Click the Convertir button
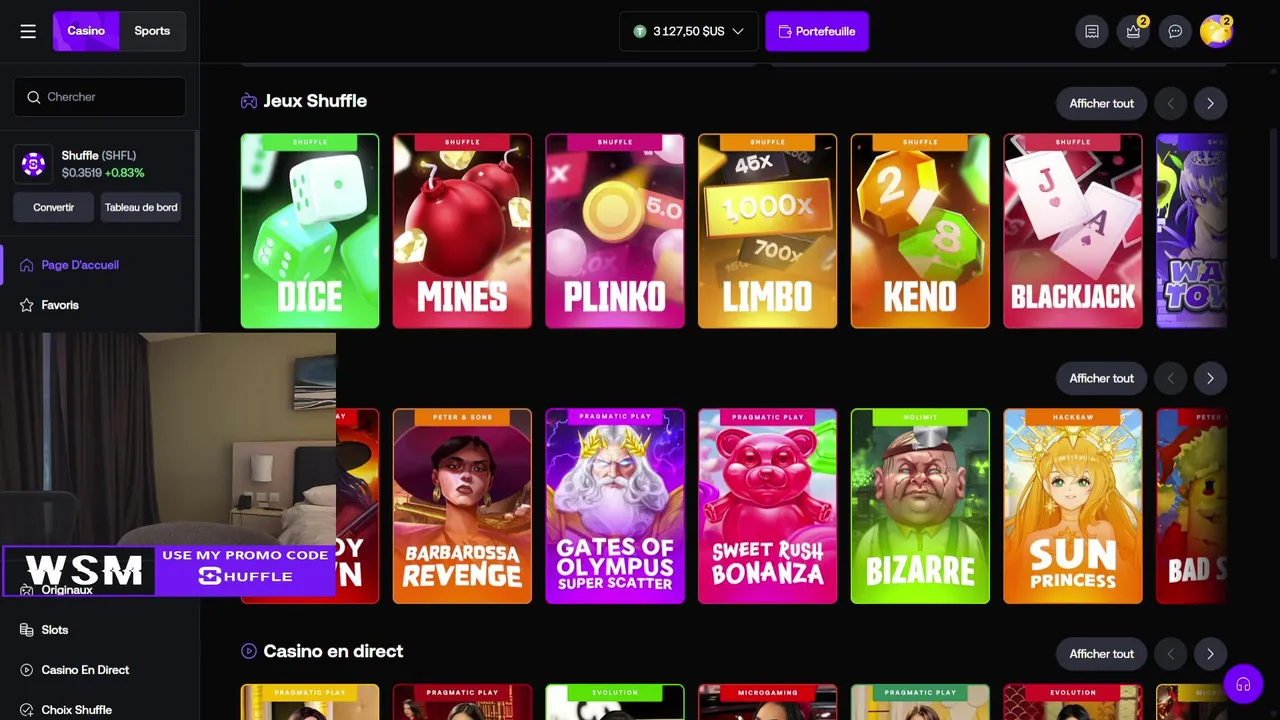This screenshot has height=720, width=1280. pos(54,207)
